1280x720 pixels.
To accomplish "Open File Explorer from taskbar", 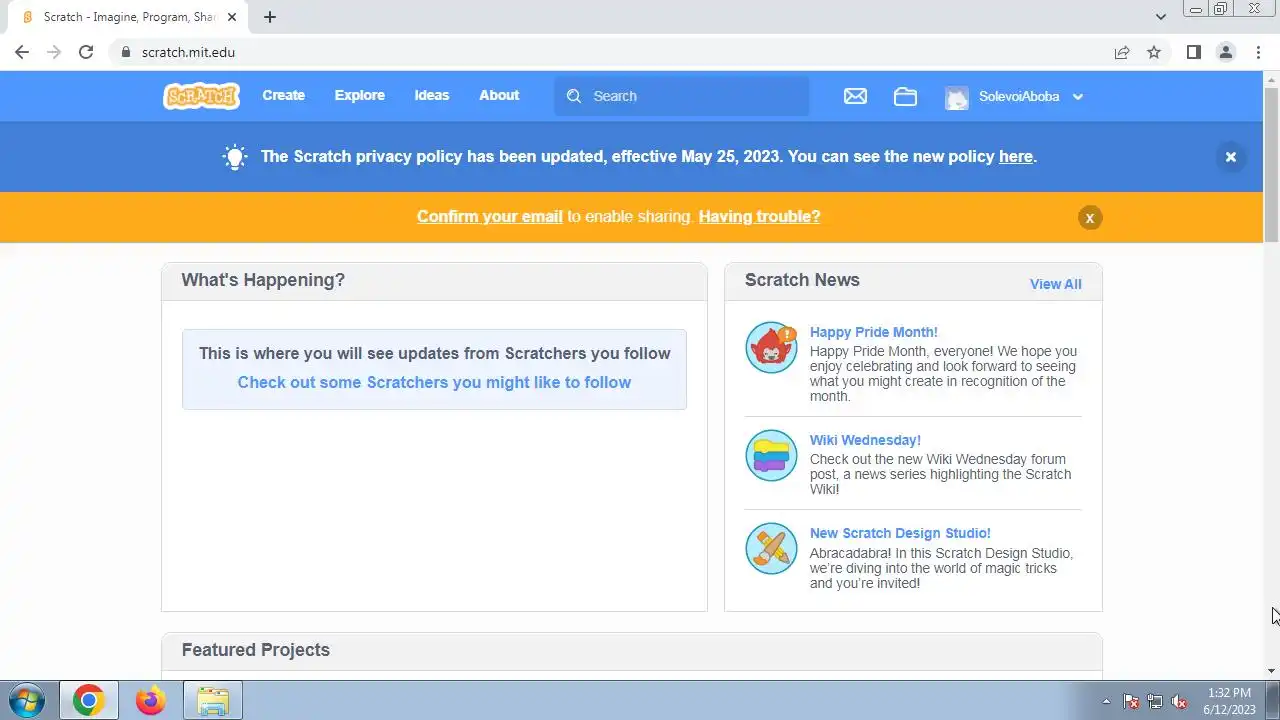I will pos(213,701).
